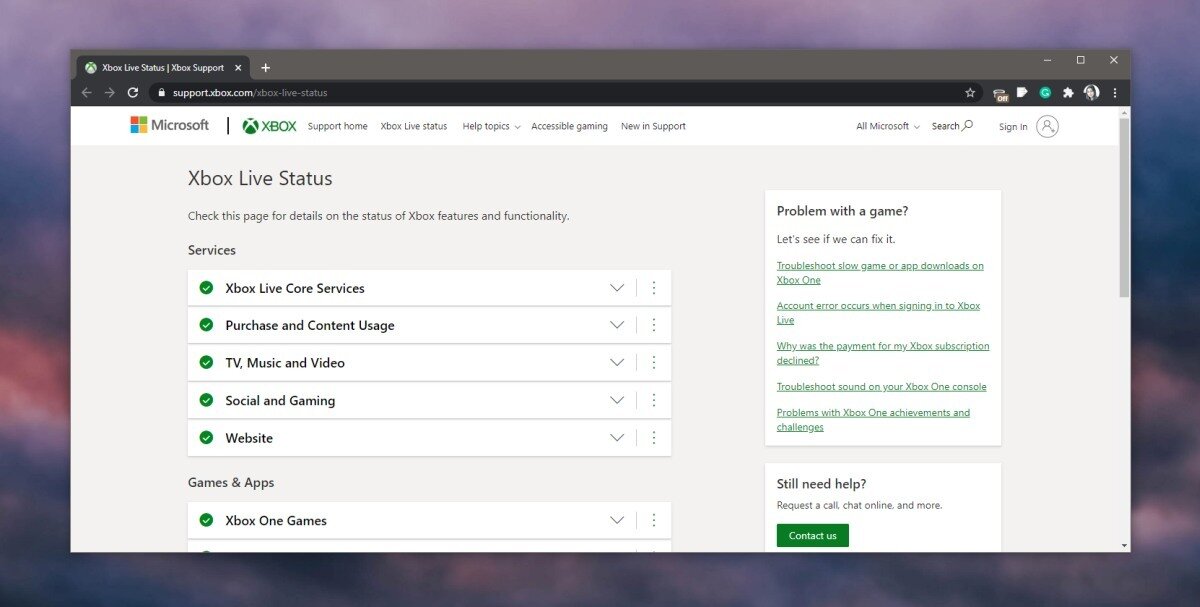Open Chrome's three-dot menu
This screenshot has height=607, width=1200.
point(1115,91)
